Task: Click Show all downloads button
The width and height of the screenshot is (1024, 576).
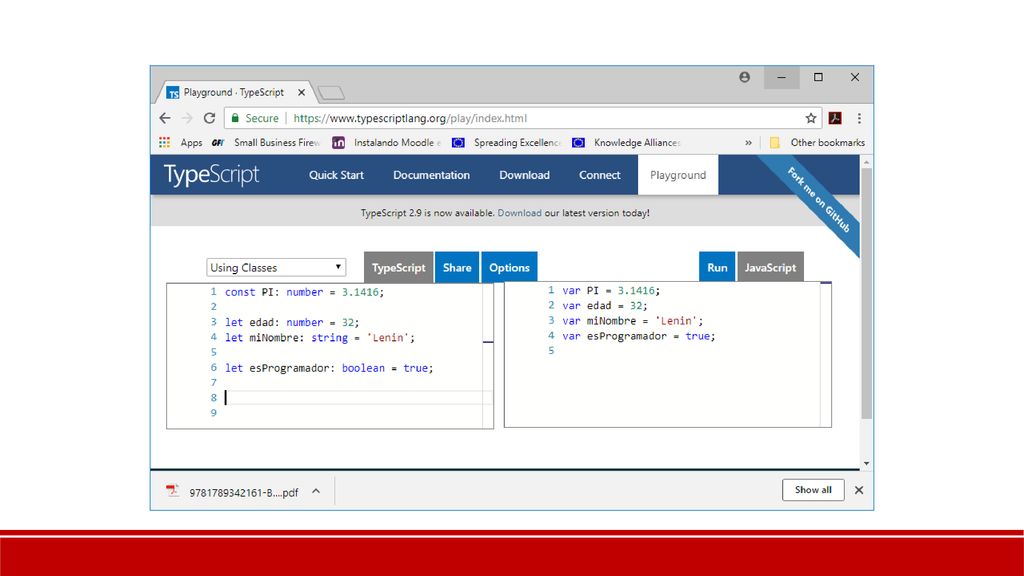Action: [813, 490]
